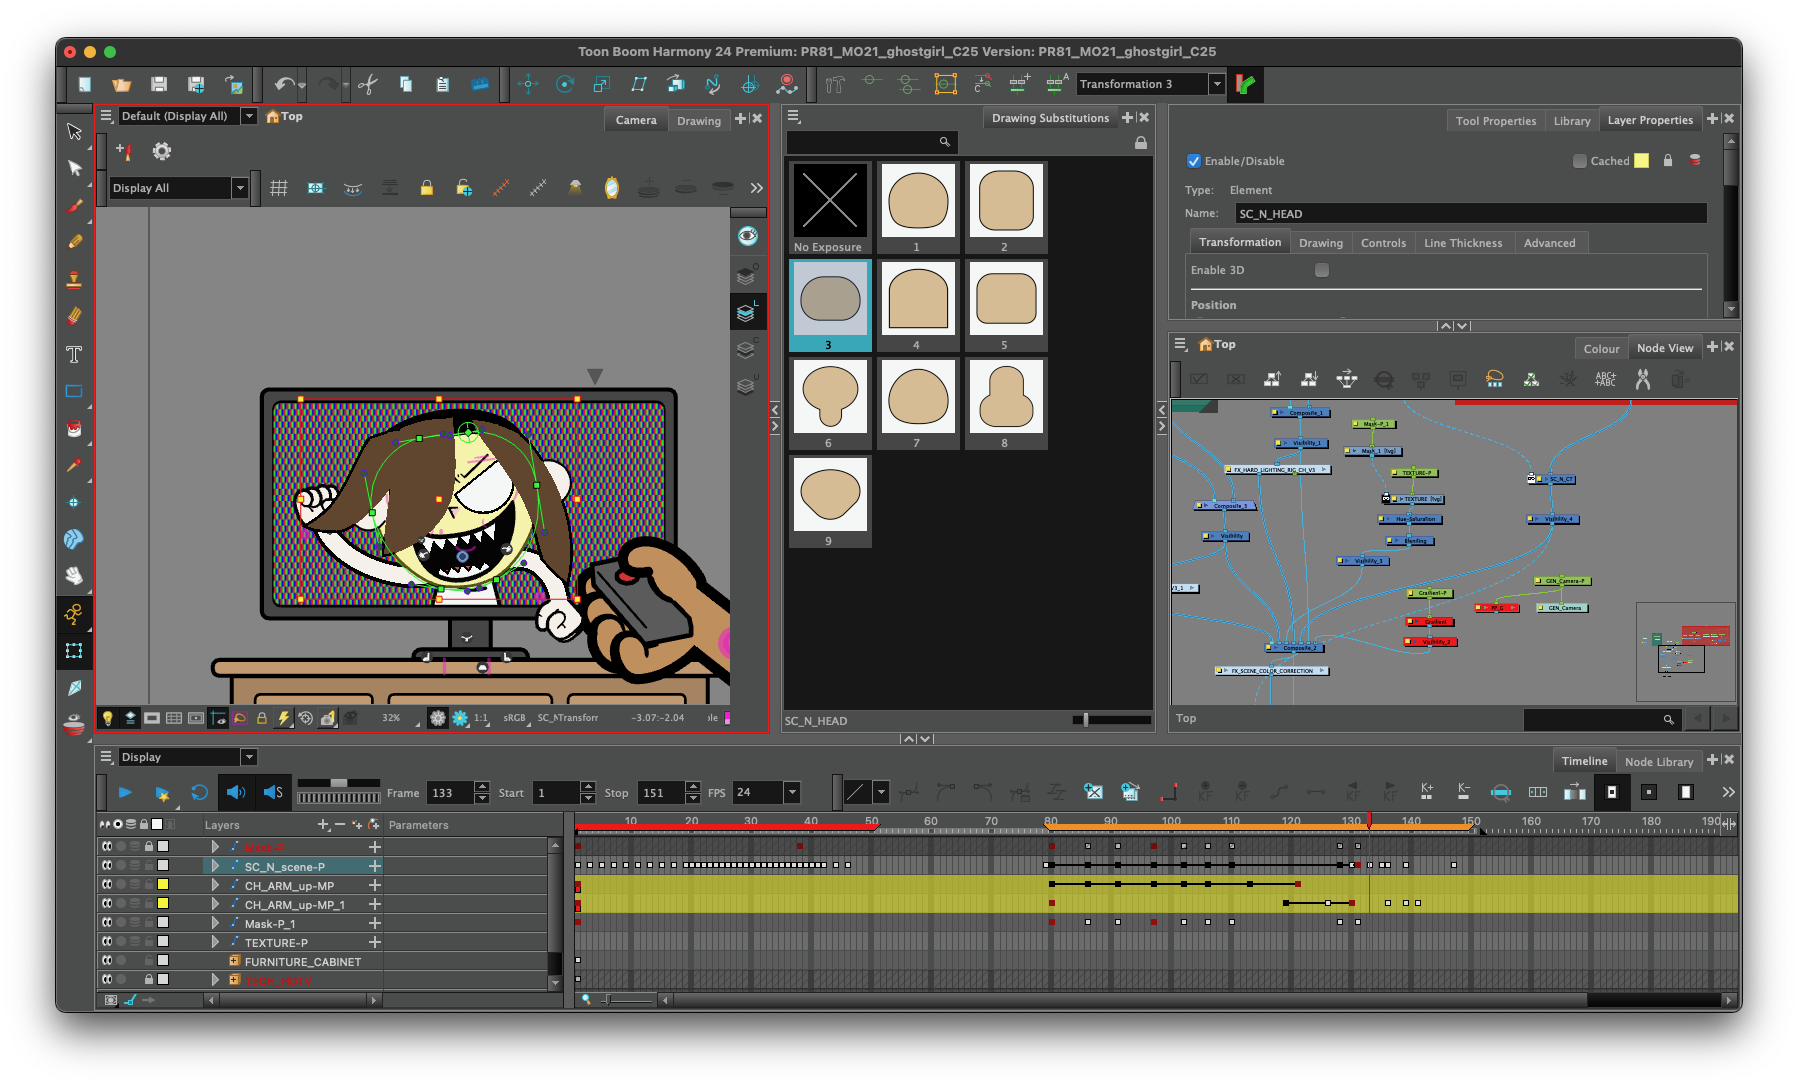The image size is (1798, 1086).
Task: Cut selection with the scissors icon
Action: [x=367, y=85]
